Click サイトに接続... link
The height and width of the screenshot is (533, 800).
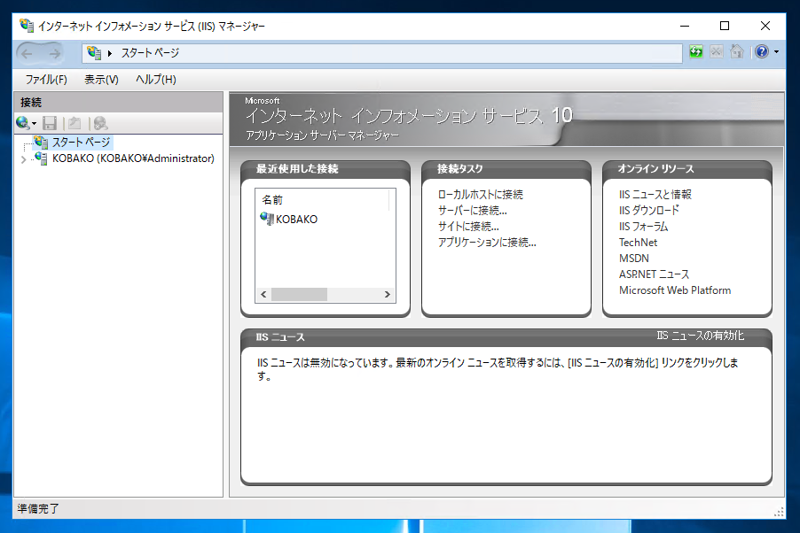click(x=468, y=226)
